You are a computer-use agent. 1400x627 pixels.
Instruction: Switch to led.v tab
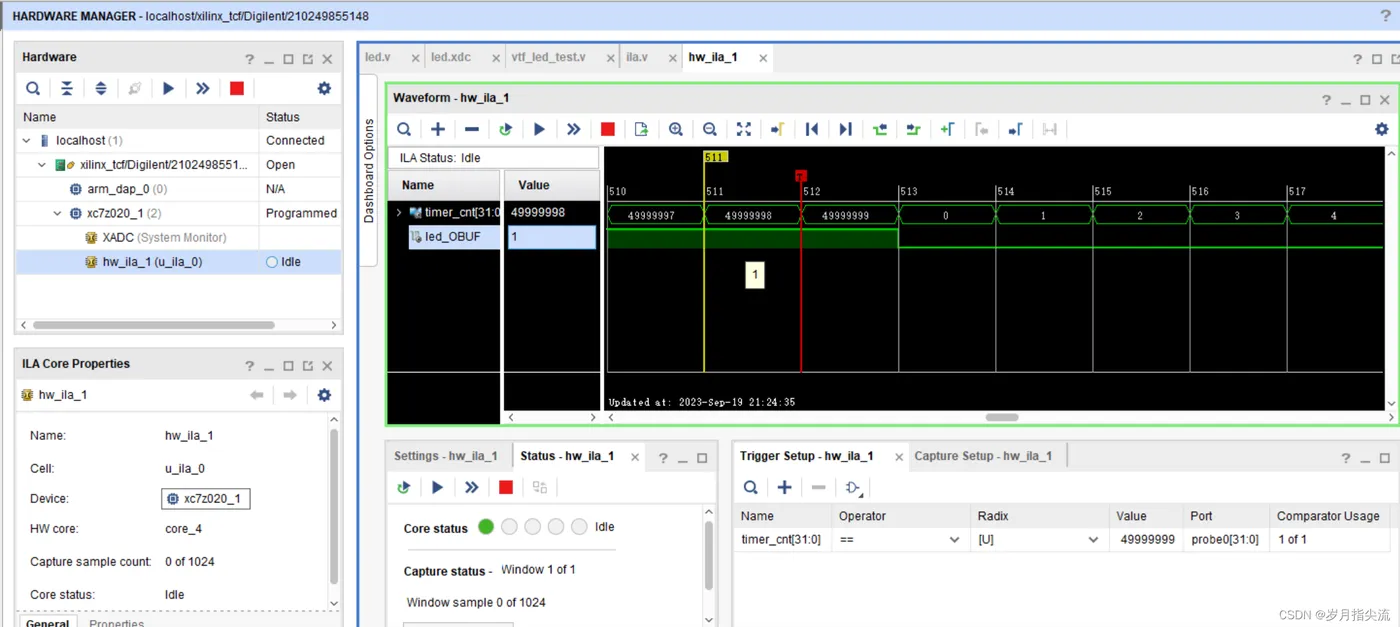click(x=378, y=58)
